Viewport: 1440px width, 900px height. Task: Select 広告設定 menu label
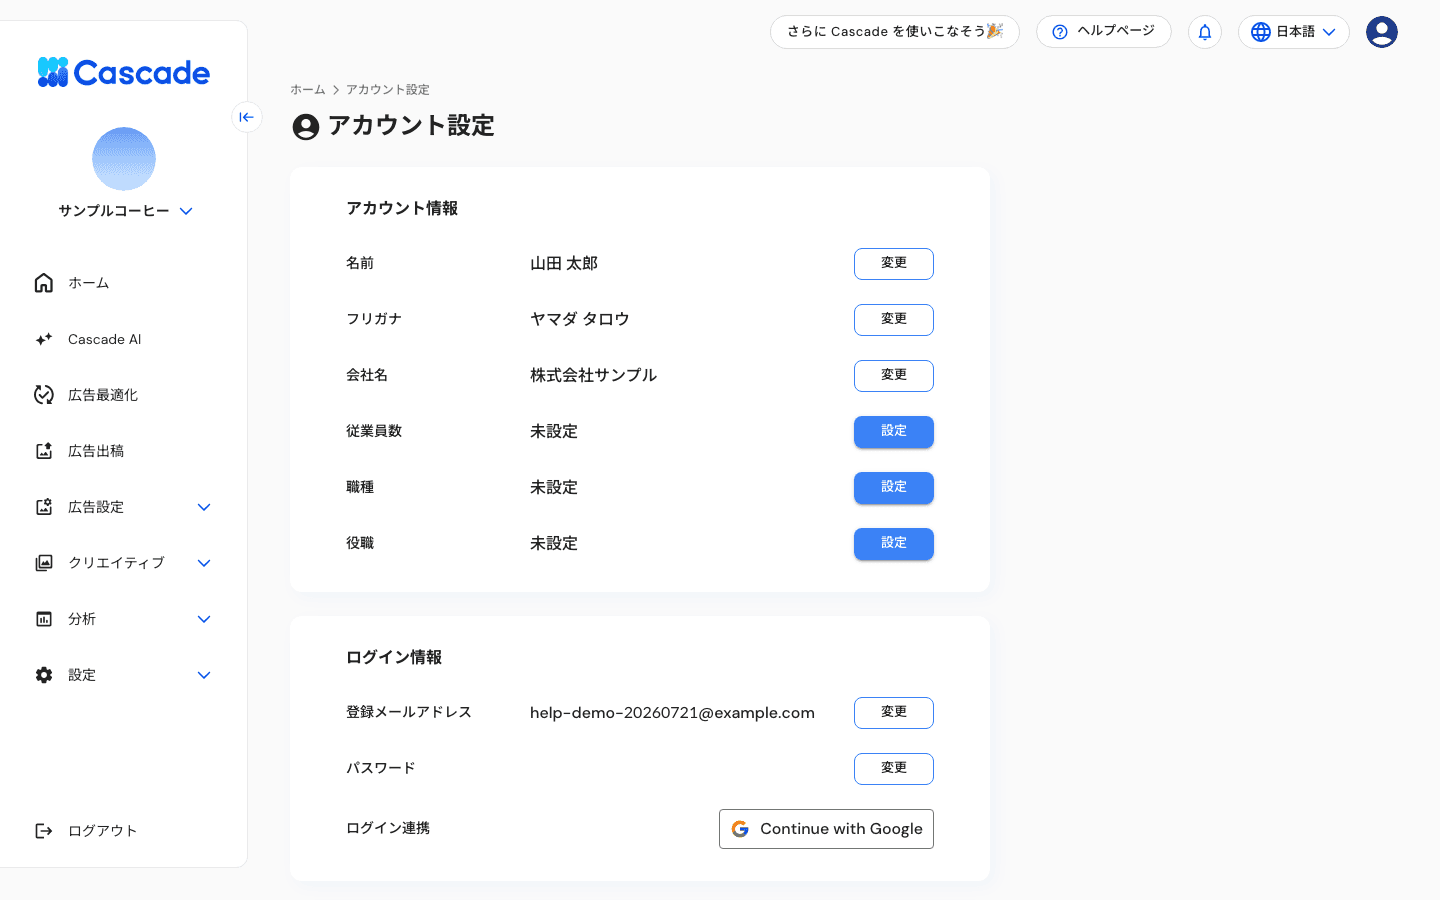96,507
